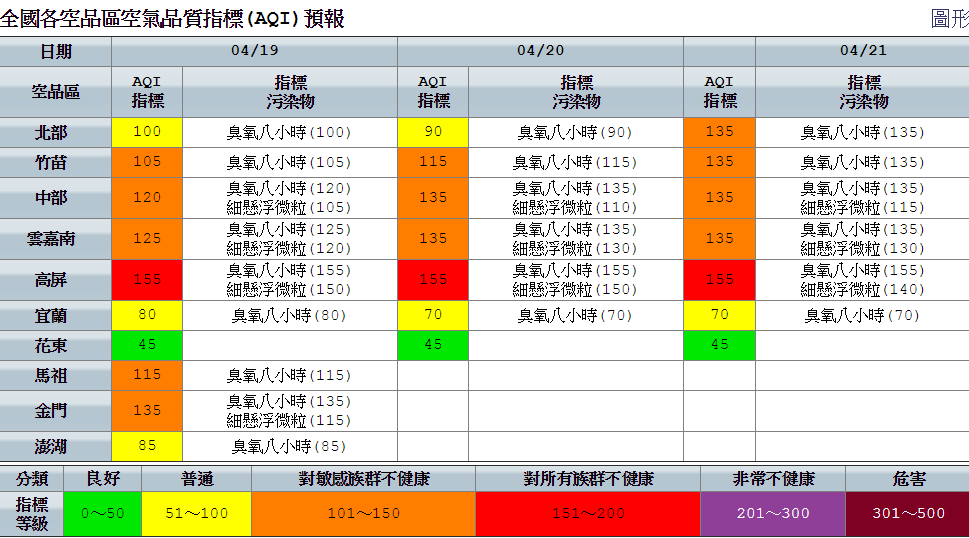Click the AQI指標 header under 04/19
Image resolution: width=969 pixels, height=538 pixels.
click(147, 92)
